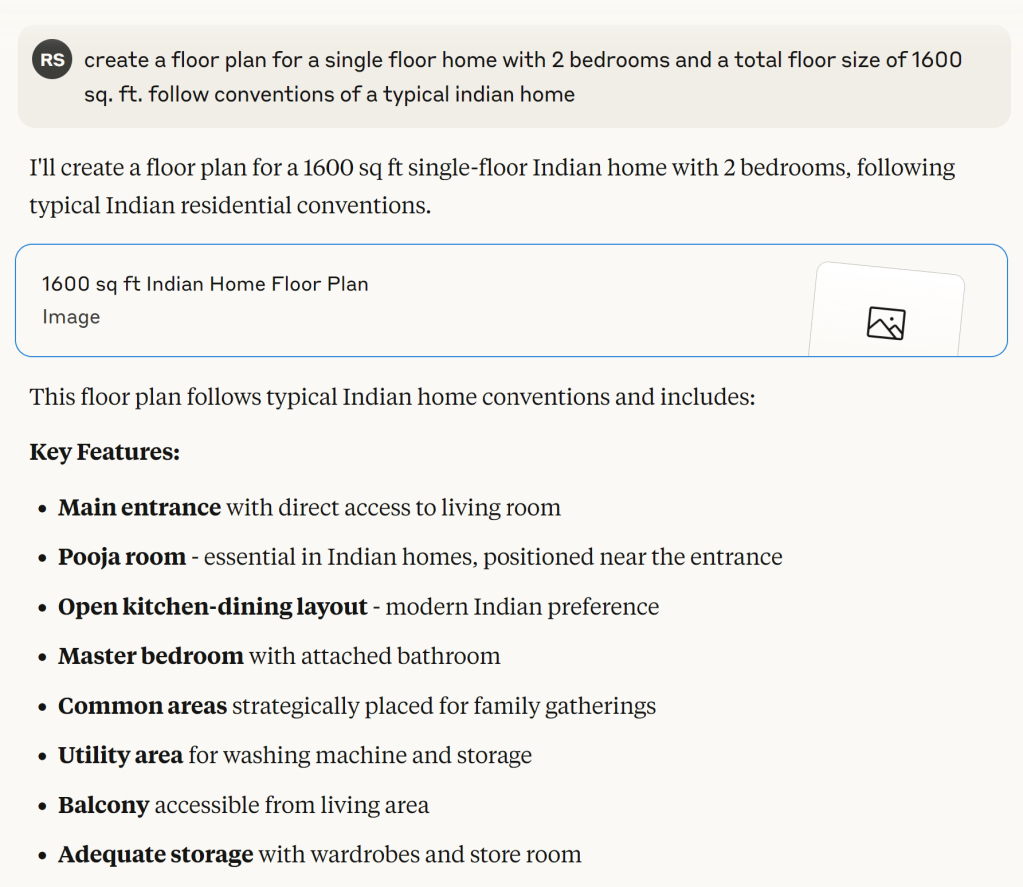Click the text 'with attached bathroom'

tap(374, 656)
